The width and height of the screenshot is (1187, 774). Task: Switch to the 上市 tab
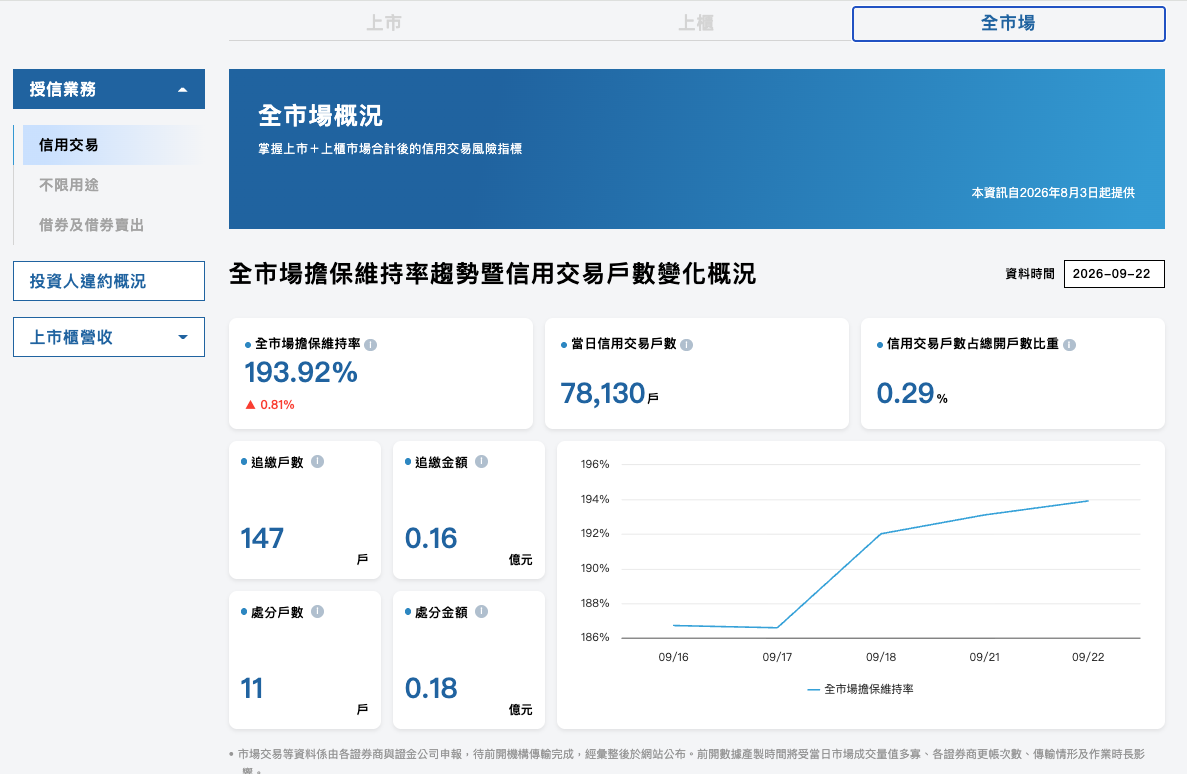[x=384, y=23]
